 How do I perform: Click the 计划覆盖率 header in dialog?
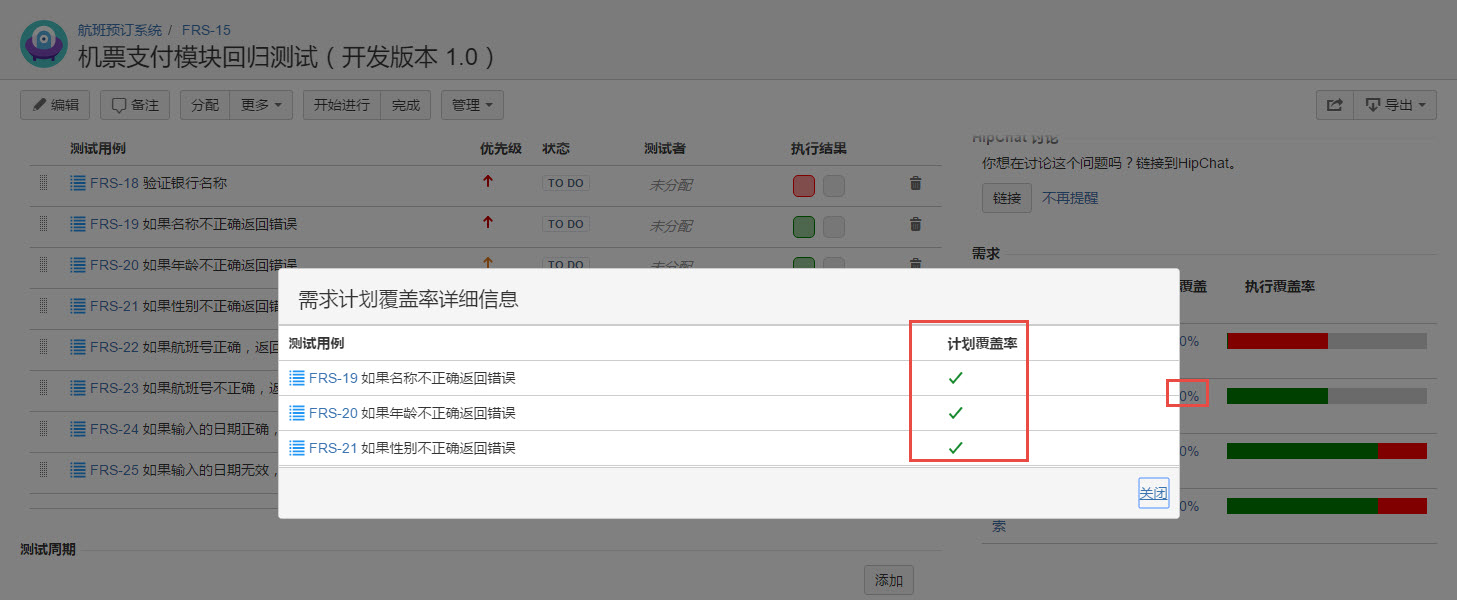[982, 343]
